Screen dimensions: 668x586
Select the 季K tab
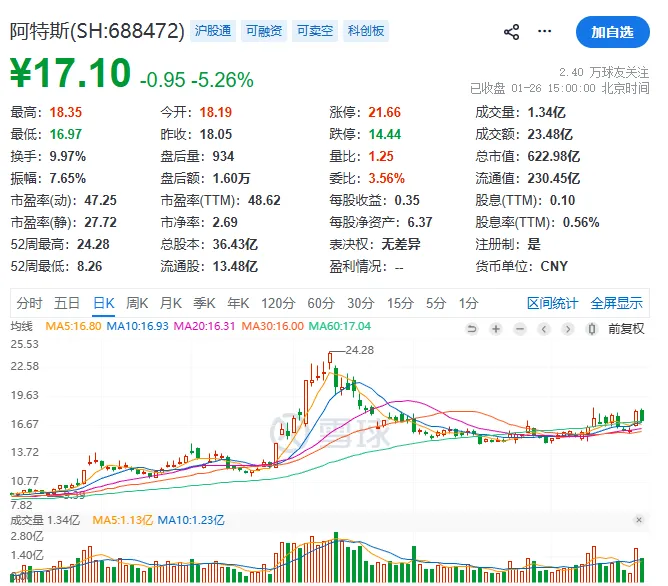204,303
